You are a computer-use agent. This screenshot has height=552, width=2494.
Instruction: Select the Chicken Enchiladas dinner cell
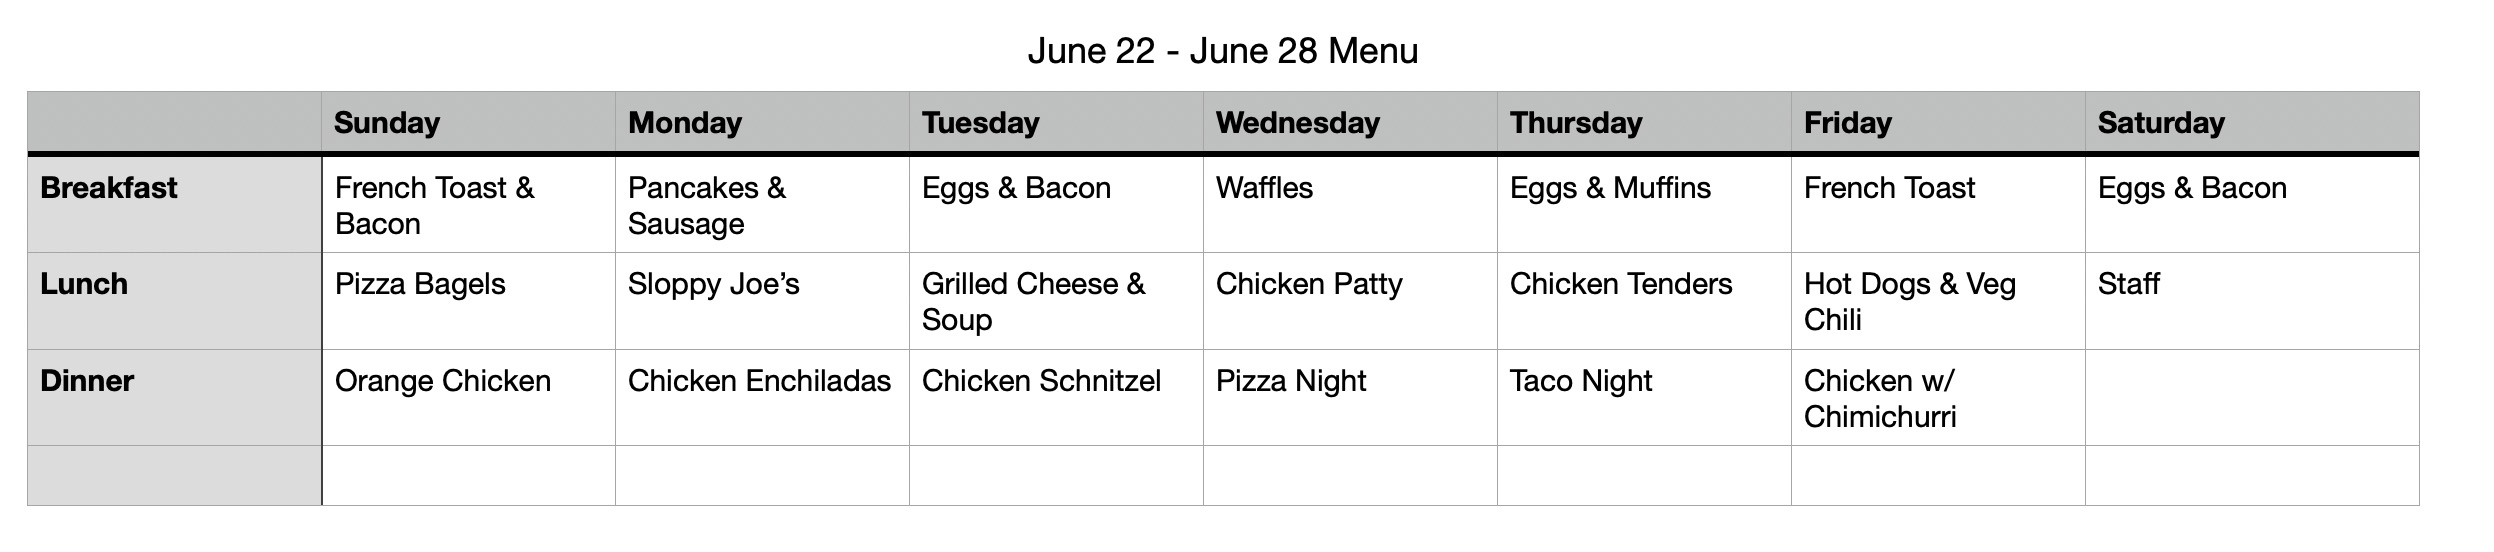762,397
